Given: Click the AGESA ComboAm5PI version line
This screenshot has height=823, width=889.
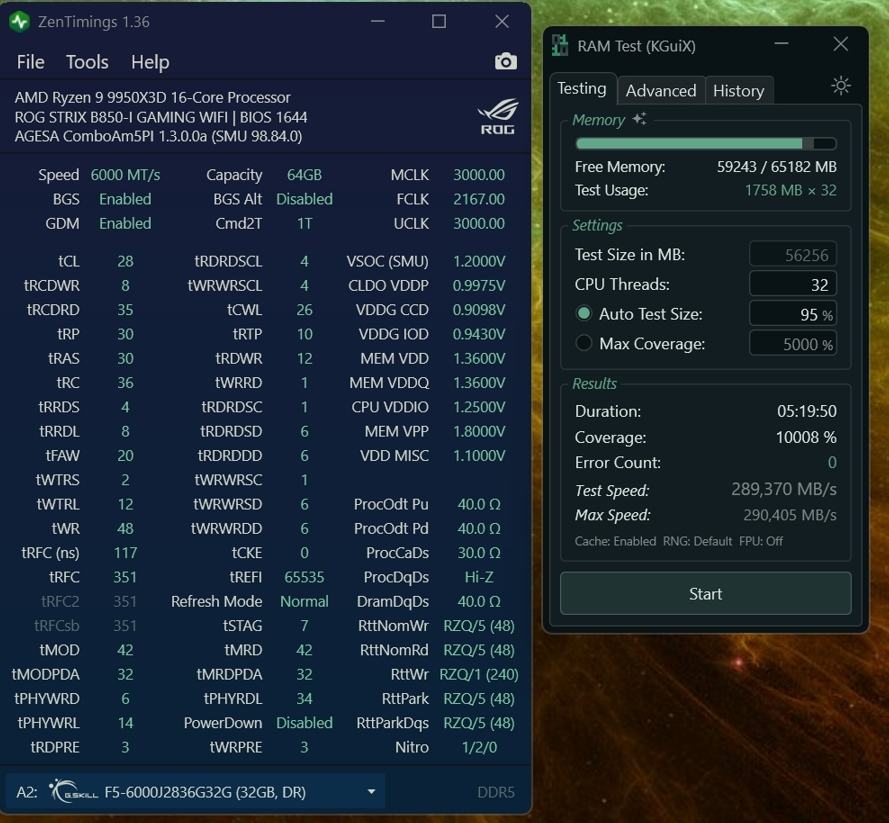Looking at the screenshot, I should click(158, 137).
